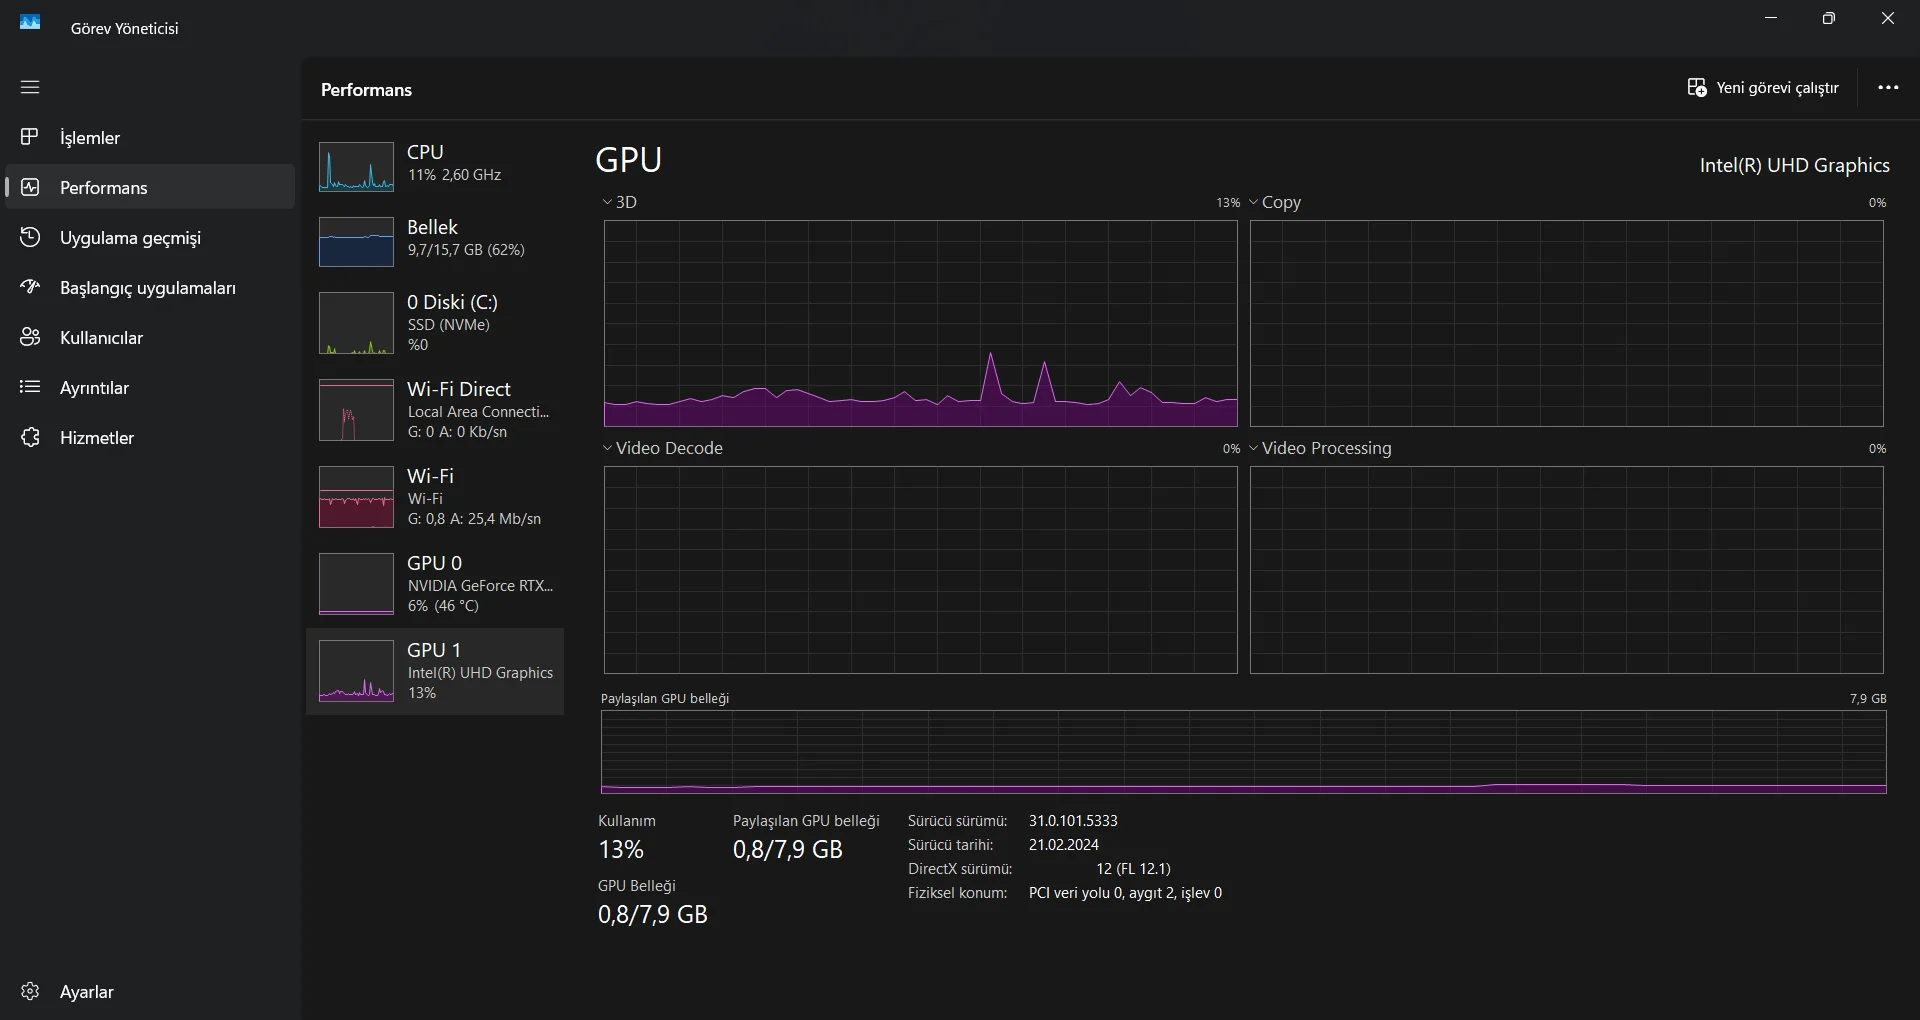Open the Ayrıntılar details list icon

(x=30, y=387)
